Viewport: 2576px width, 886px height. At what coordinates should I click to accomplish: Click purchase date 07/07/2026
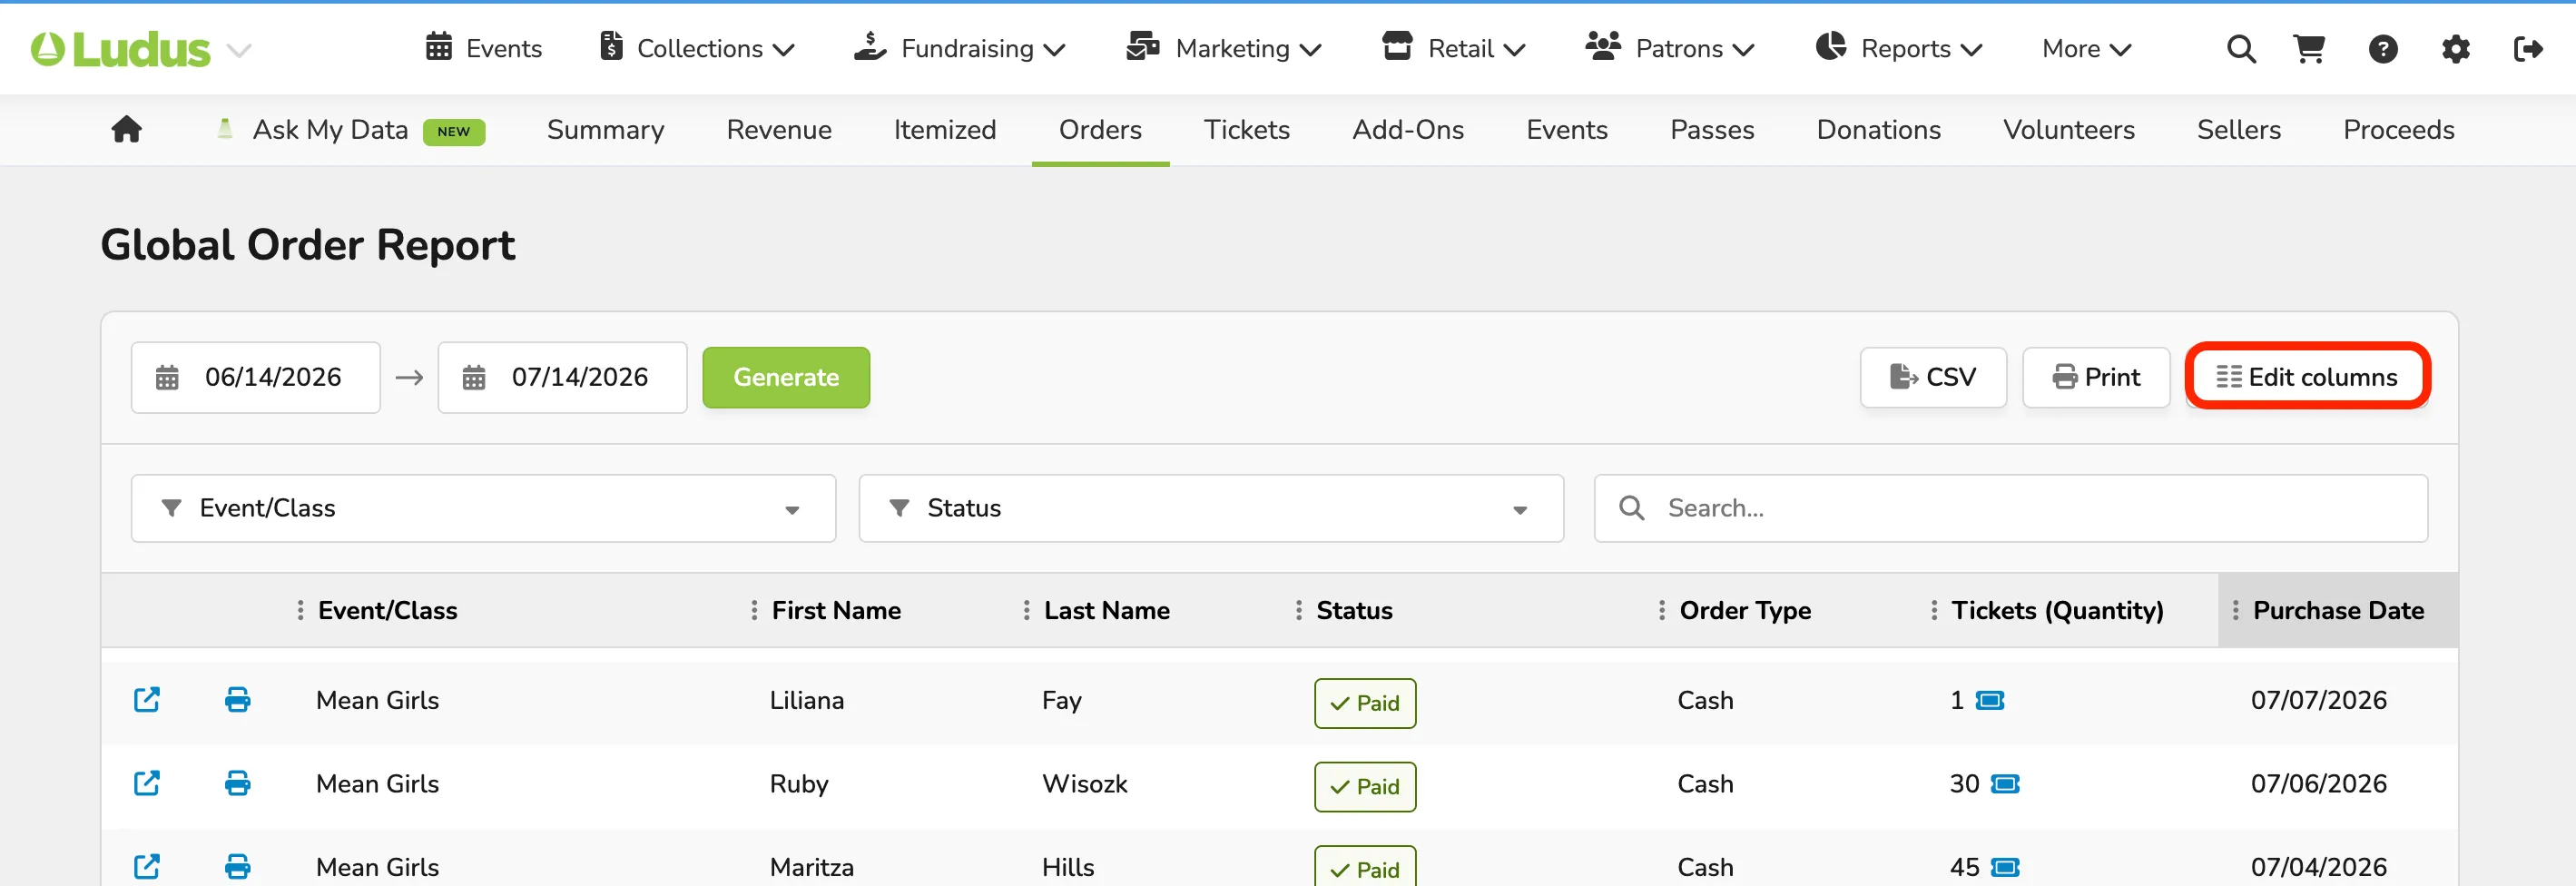(x=2318, y=700)
